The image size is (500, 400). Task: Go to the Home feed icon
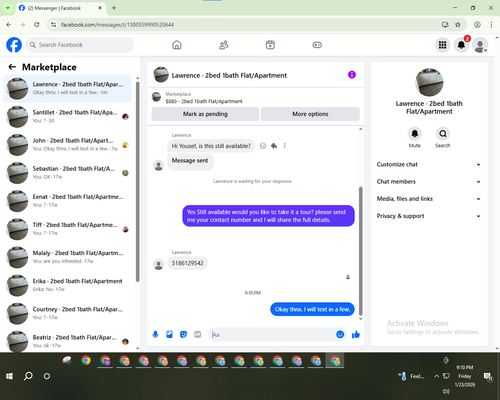coord(177,45)
